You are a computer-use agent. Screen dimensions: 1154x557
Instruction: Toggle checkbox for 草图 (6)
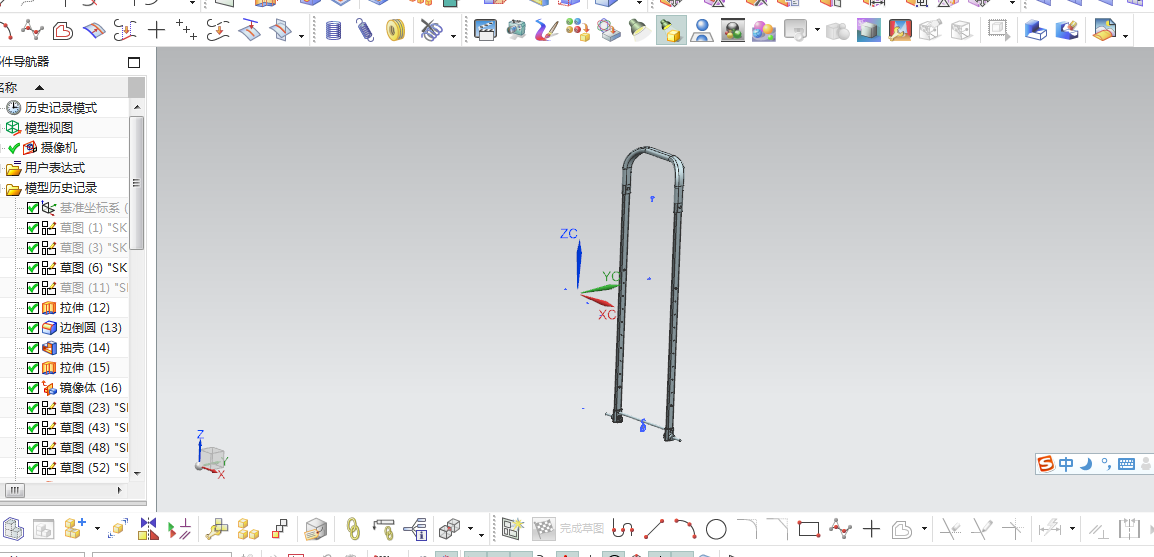pyautogui.click(x=32, y=268)
